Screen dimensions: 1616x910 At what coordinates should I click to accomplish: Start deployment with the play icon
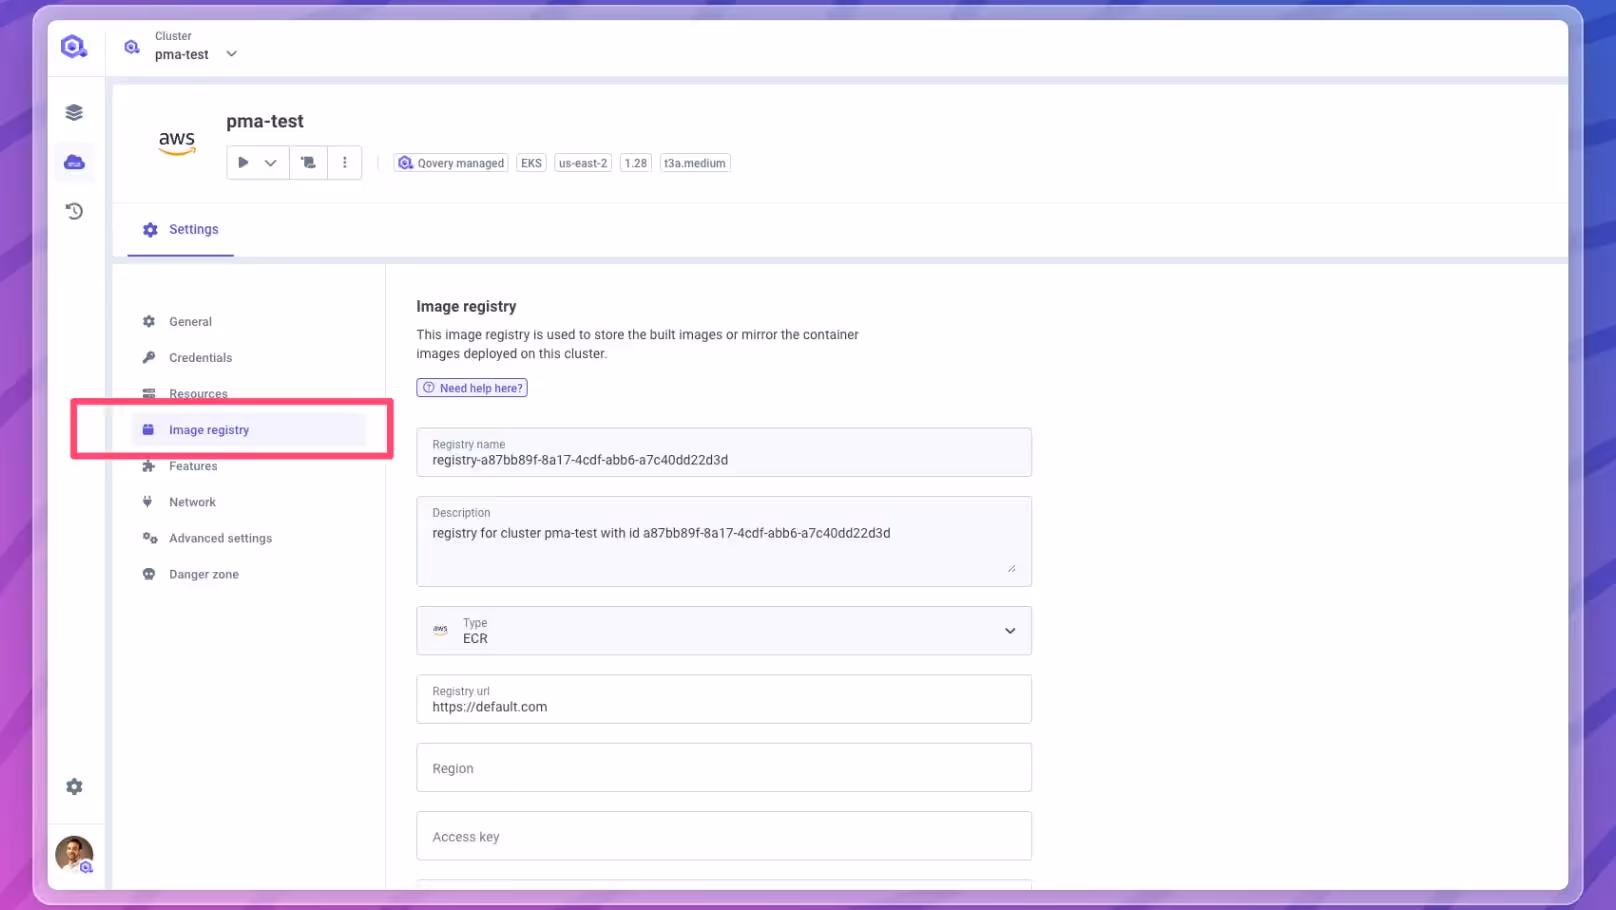[x=243, y=162]
